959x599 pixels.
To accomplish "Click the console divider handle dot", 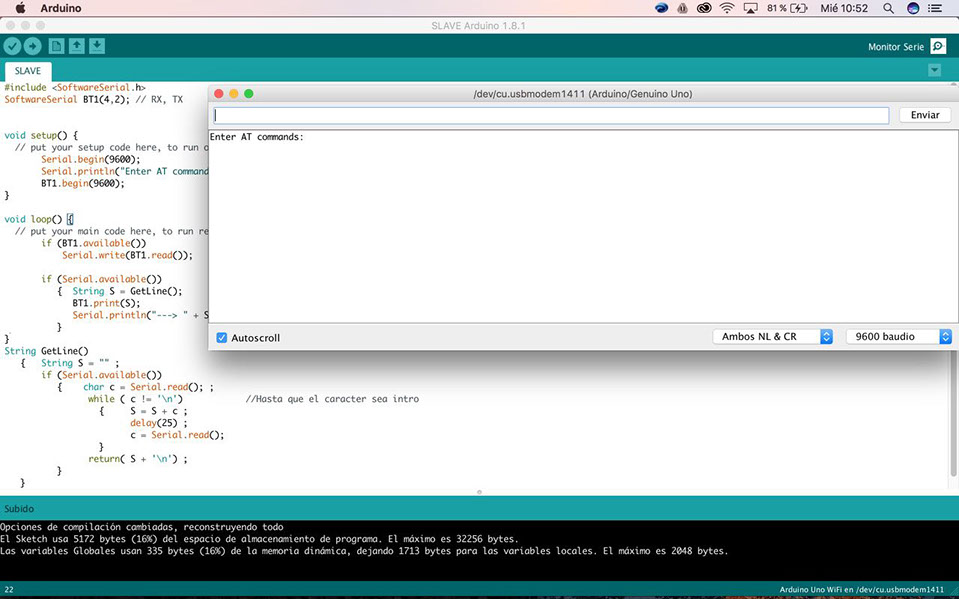I will click(x=480, y=492).
